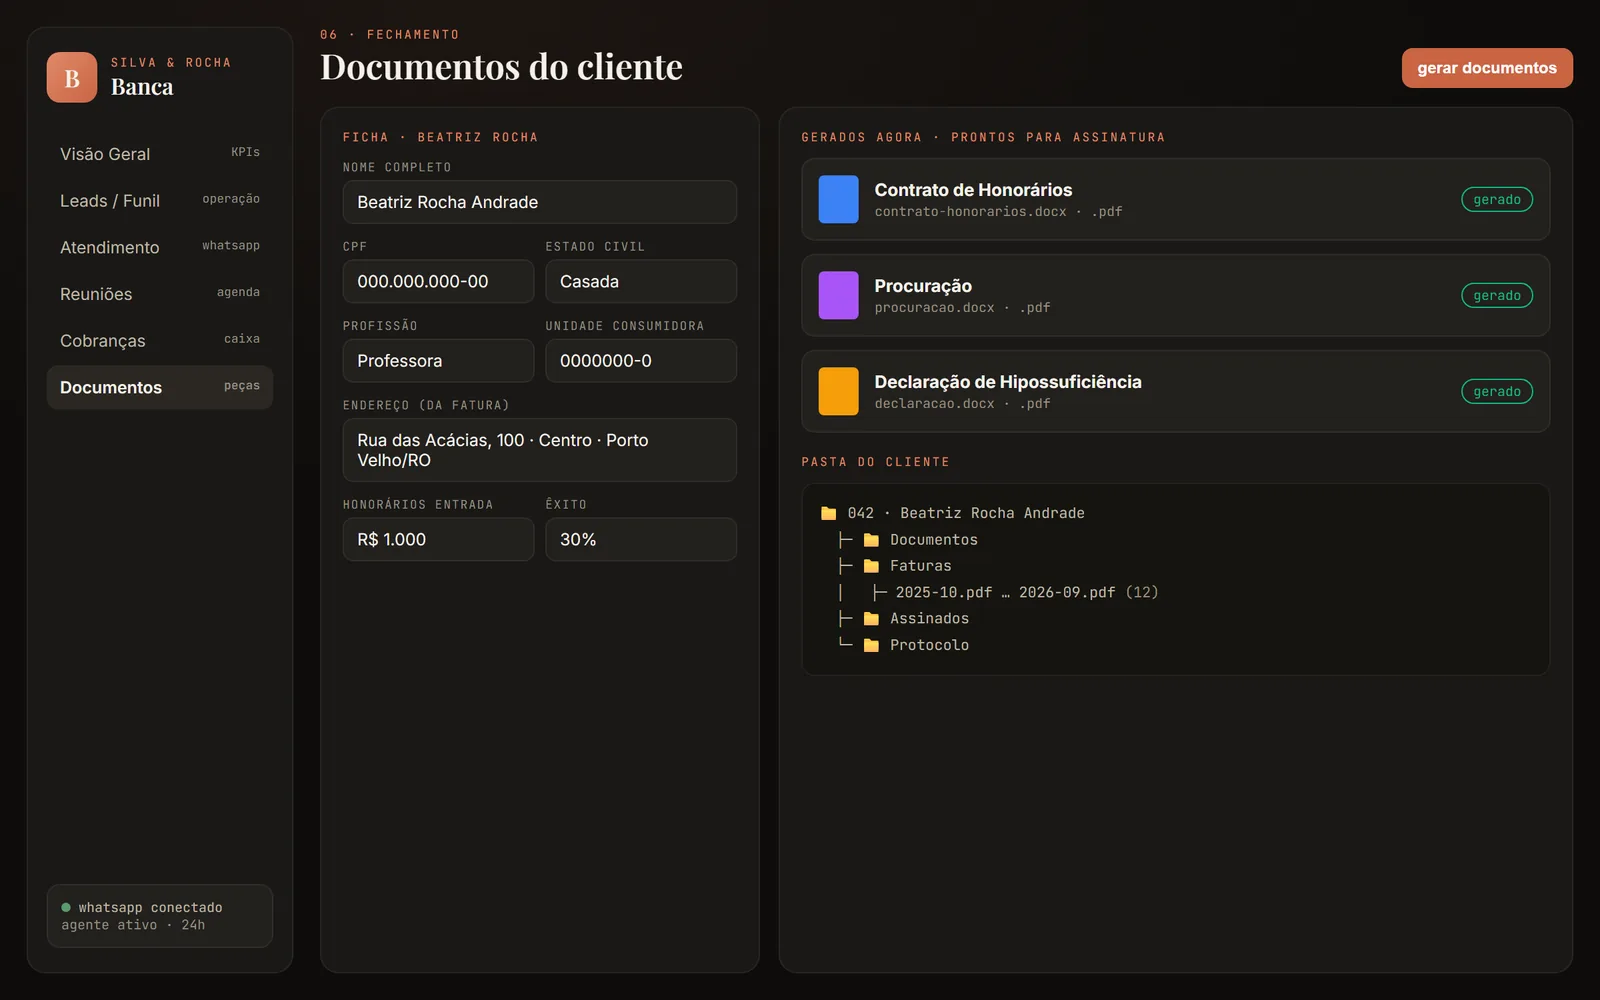This screenshot has height=1000, width=1600.
Task: Click the 'KPIs' tag next to Visão Geral
Action: pyautogui.click(x=245, y=152)
